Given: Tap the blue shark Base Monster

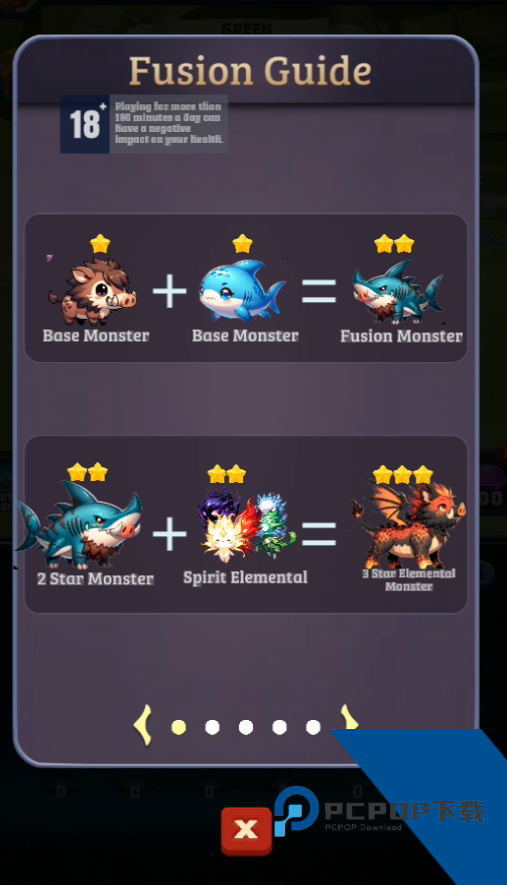Looking at the screenshot, I should point(242,289).
